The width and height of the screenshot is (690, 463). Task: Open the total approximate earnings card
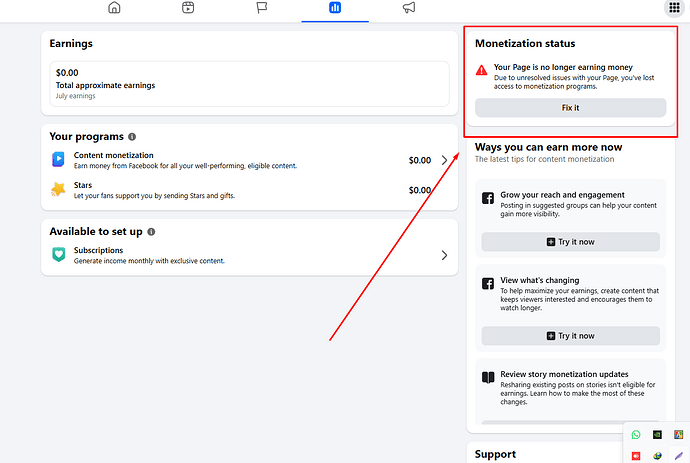tap(250, 84)
